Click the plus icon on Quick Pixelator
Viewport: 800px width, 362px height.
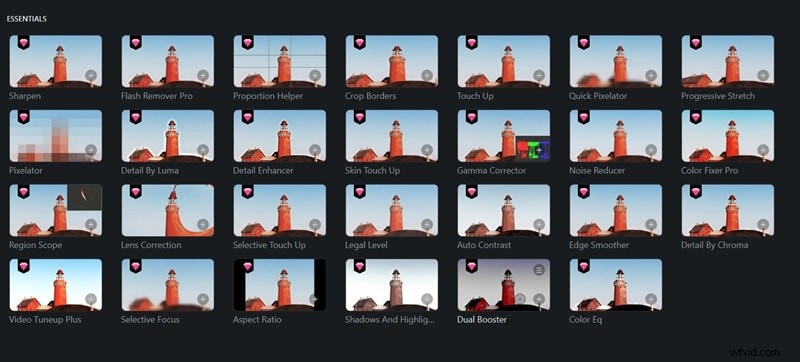(x=651, y=75)
